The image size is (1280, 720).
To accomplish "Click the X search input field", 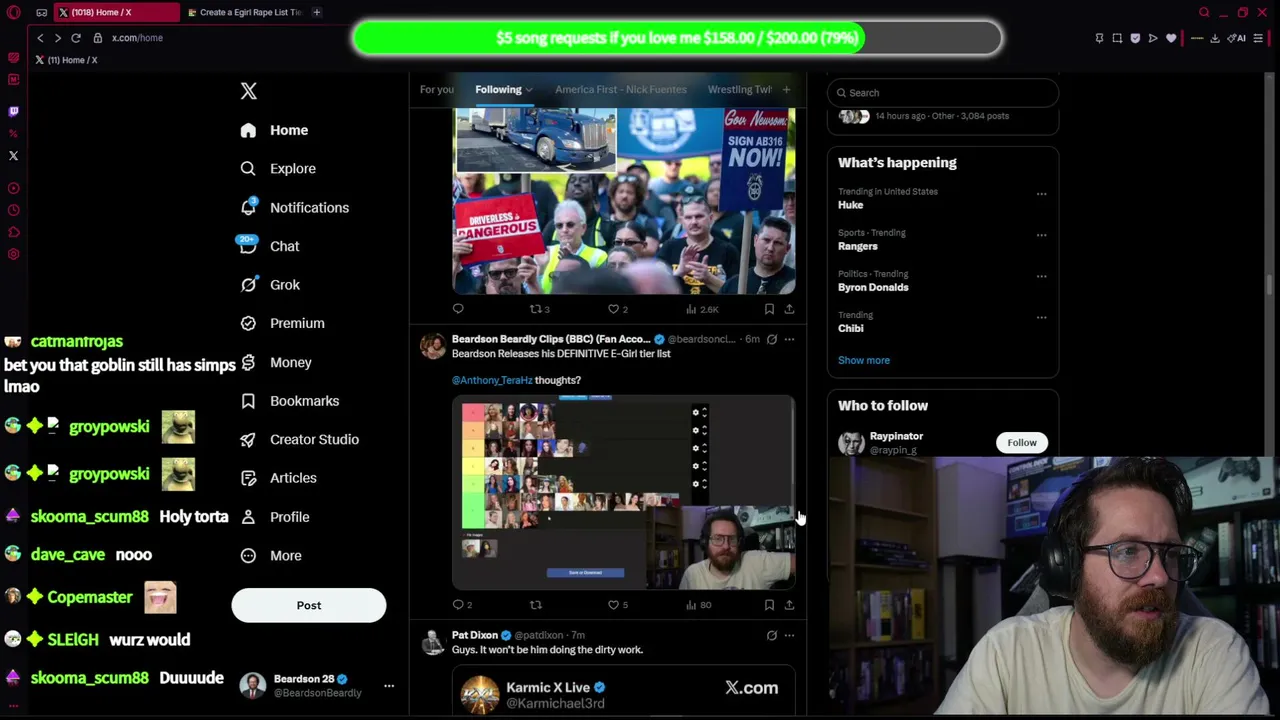I will (x=943, y=93).
